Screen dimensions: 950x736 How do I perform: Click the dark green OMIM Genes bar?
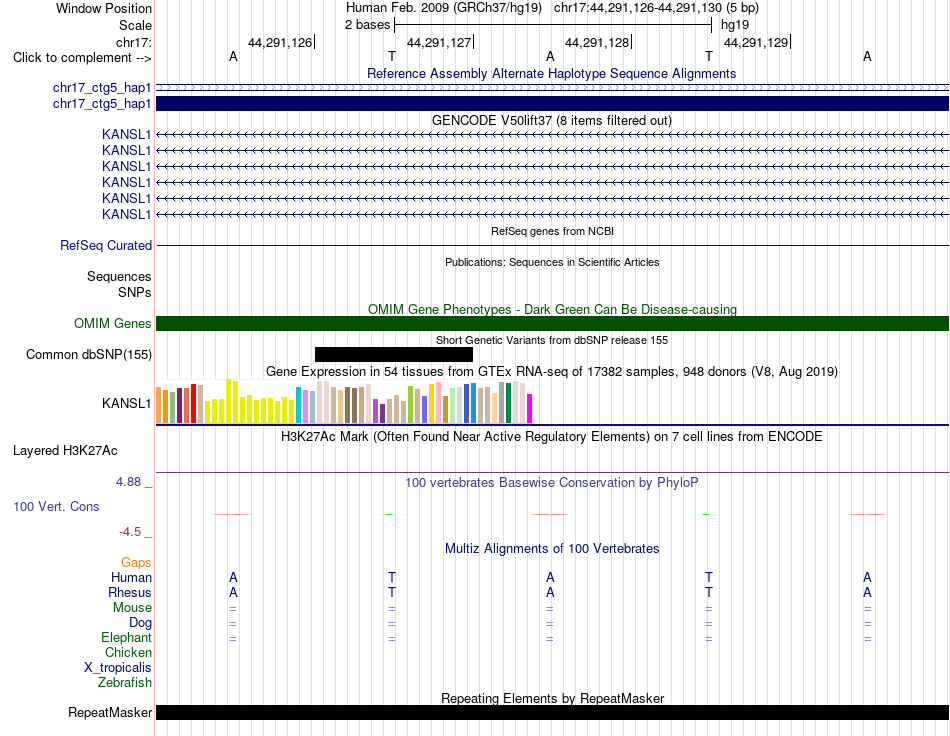click(x=552, y=323)
